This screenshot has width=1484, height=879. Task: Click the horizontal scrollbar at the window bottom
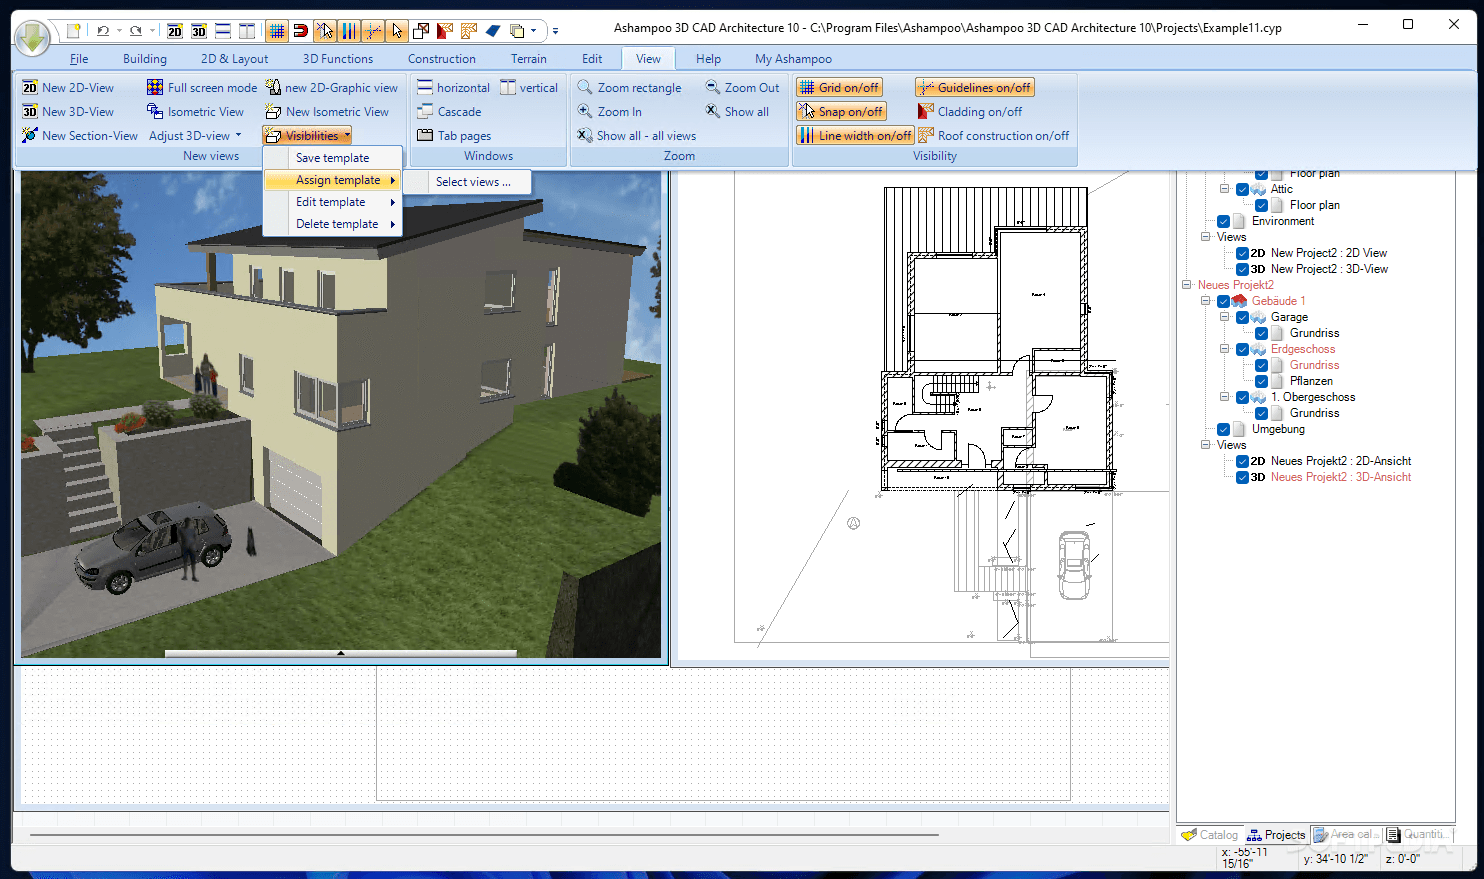click(484, 834)
